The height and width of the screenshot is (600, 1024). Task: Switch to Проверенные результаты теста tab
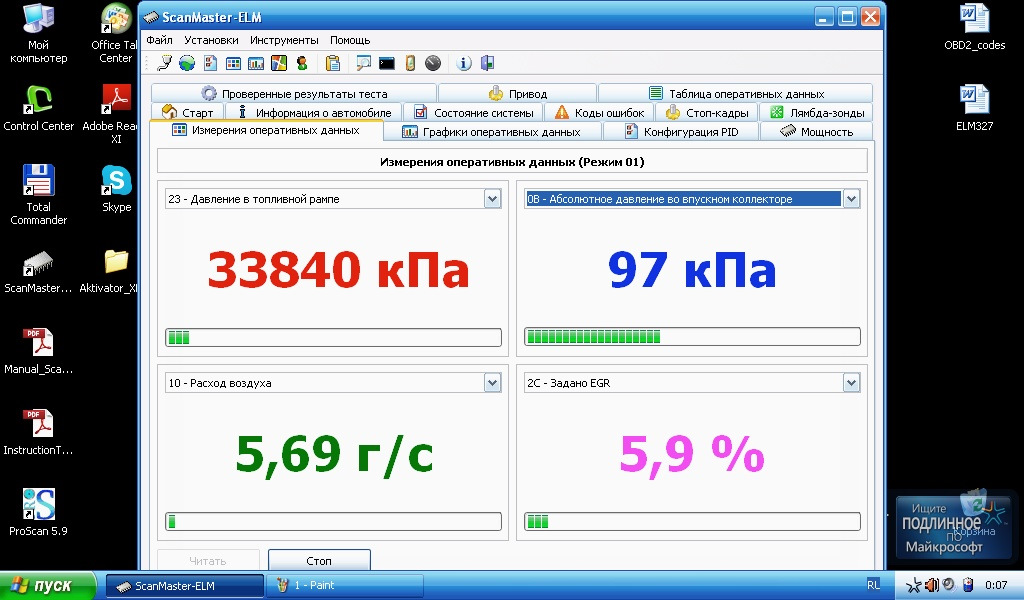point(294,93)
